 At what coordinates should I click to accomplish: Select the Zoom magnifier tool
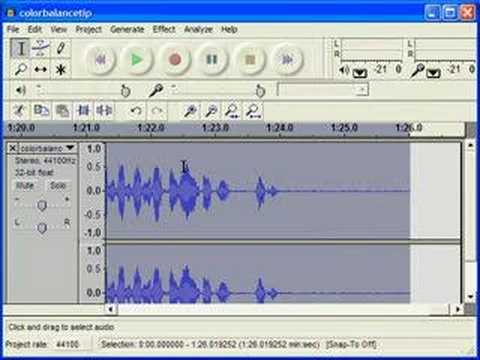pos(21,69)
